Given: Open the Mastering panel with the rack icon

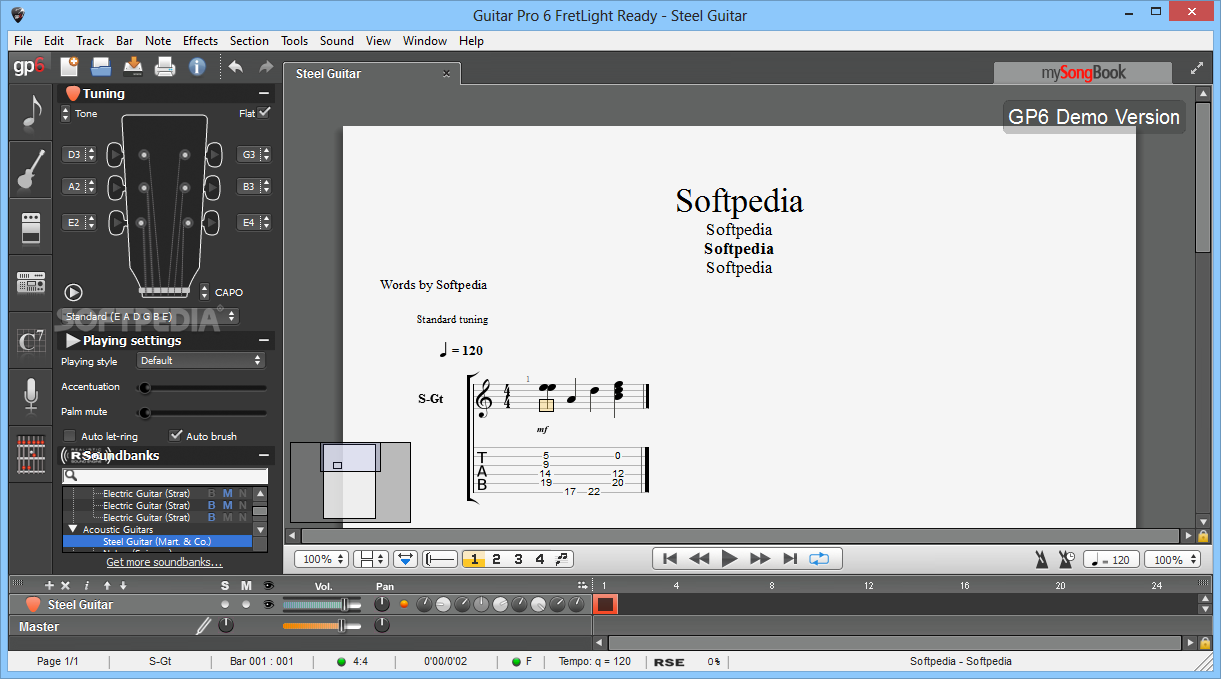Looking at the screenshot, I should pyautogui.click(x=31, y=284).
